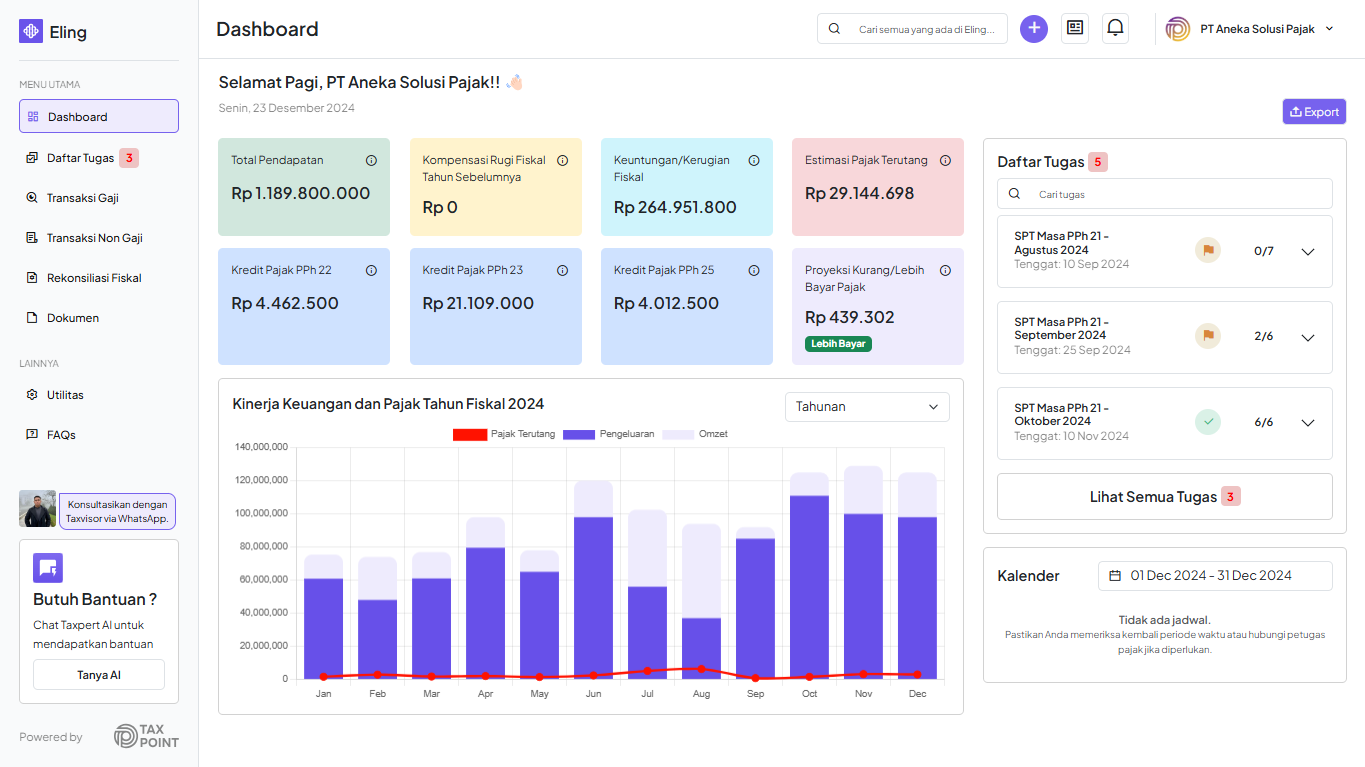Viewport: 1365px width, 767px height.
Task: Click the Rp 29.144.698 value
Action: point(860,193)
